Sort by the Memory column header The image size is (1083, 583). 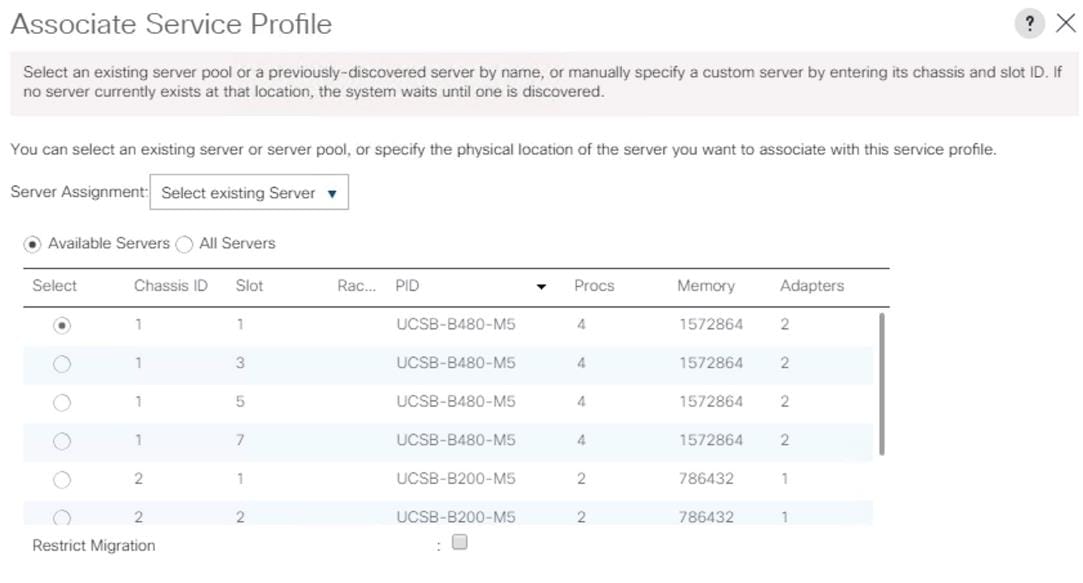point(706,286)
